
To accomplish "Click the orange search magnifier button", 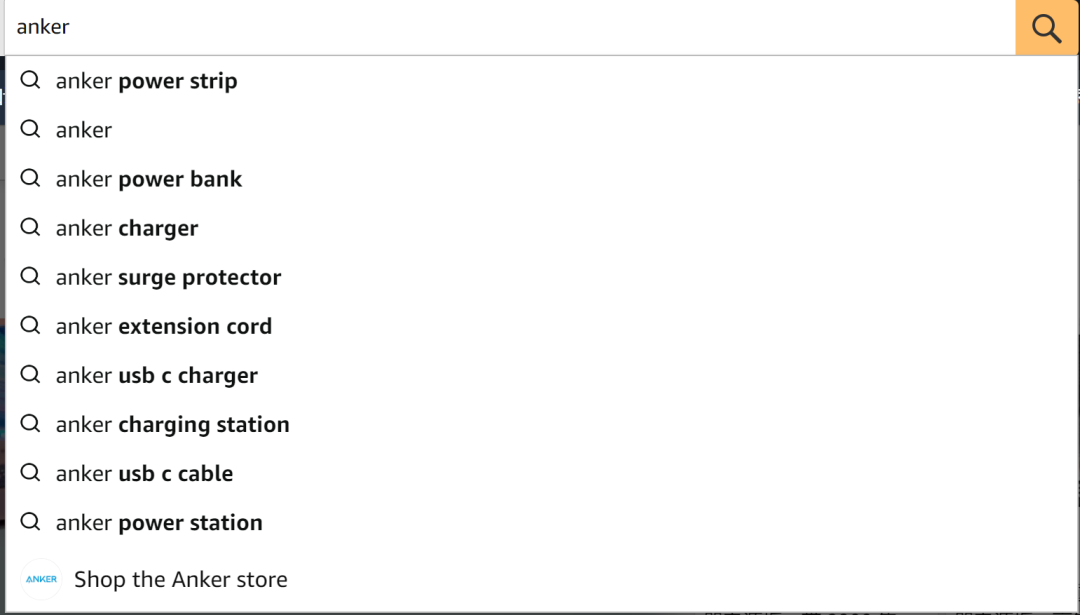I will tap(1046, 28).
